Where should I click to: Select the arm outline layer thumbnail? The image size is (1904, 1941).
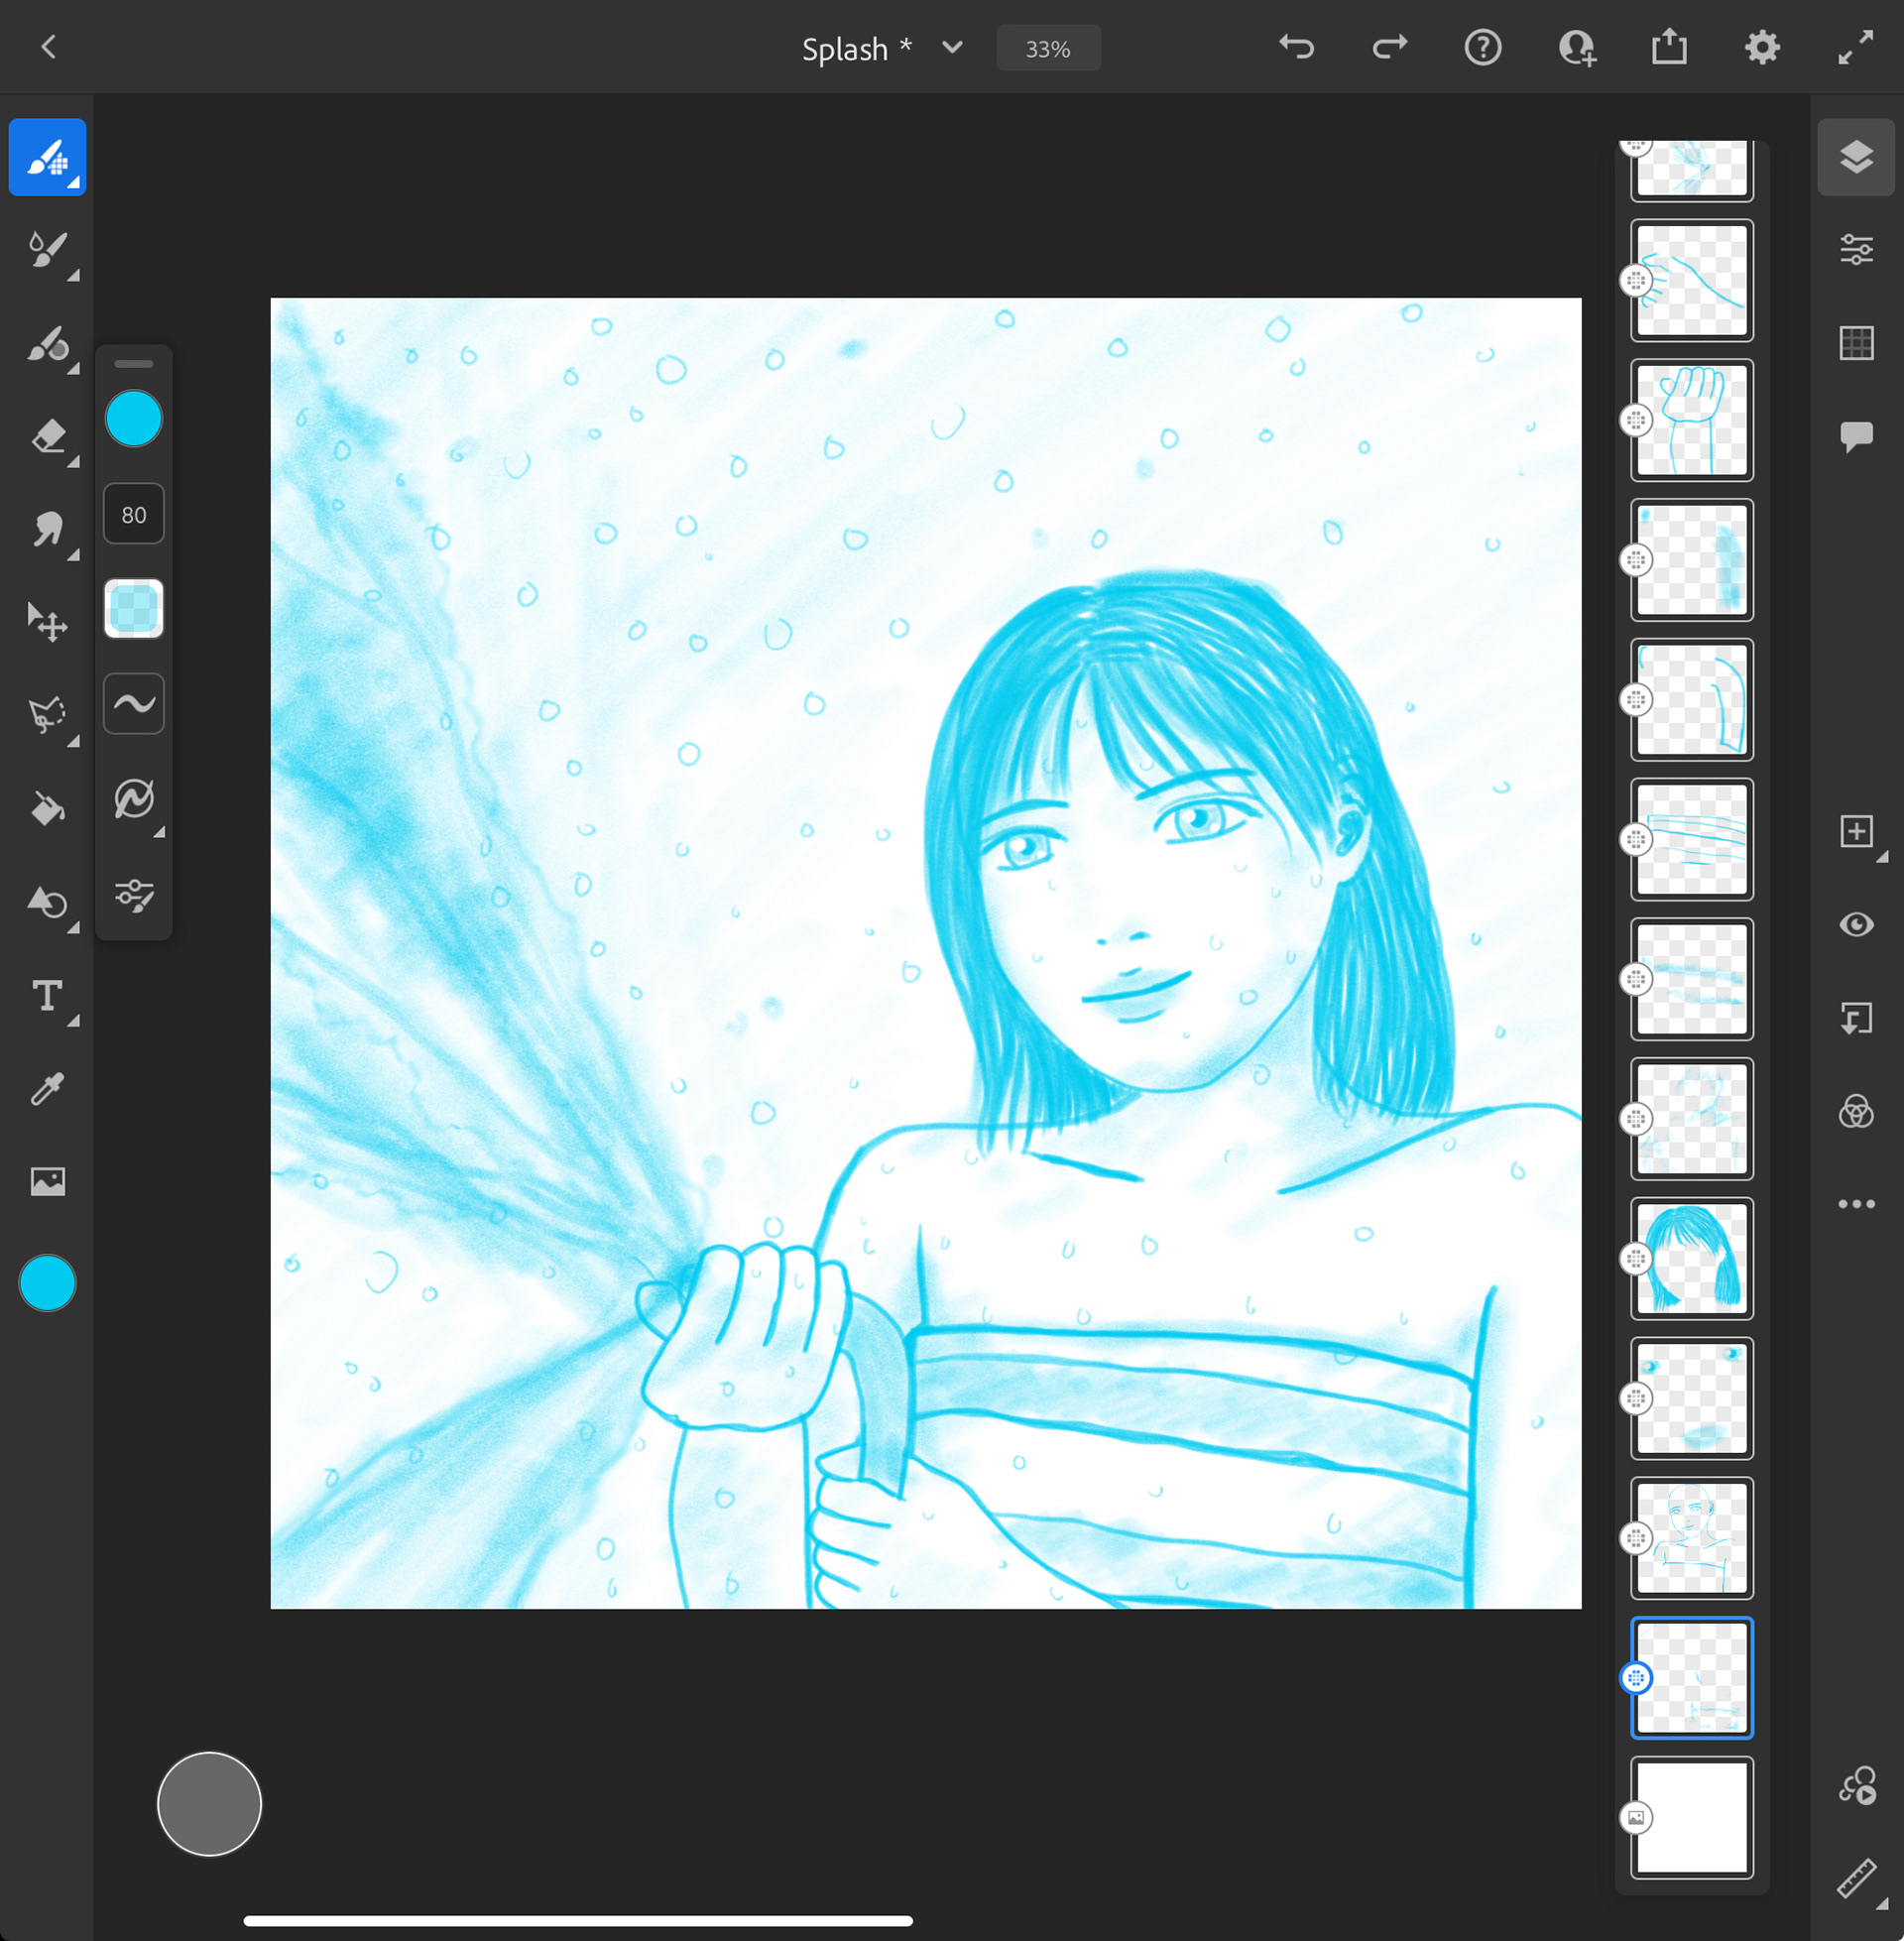pyautogui.click(x=1692, y=280)
